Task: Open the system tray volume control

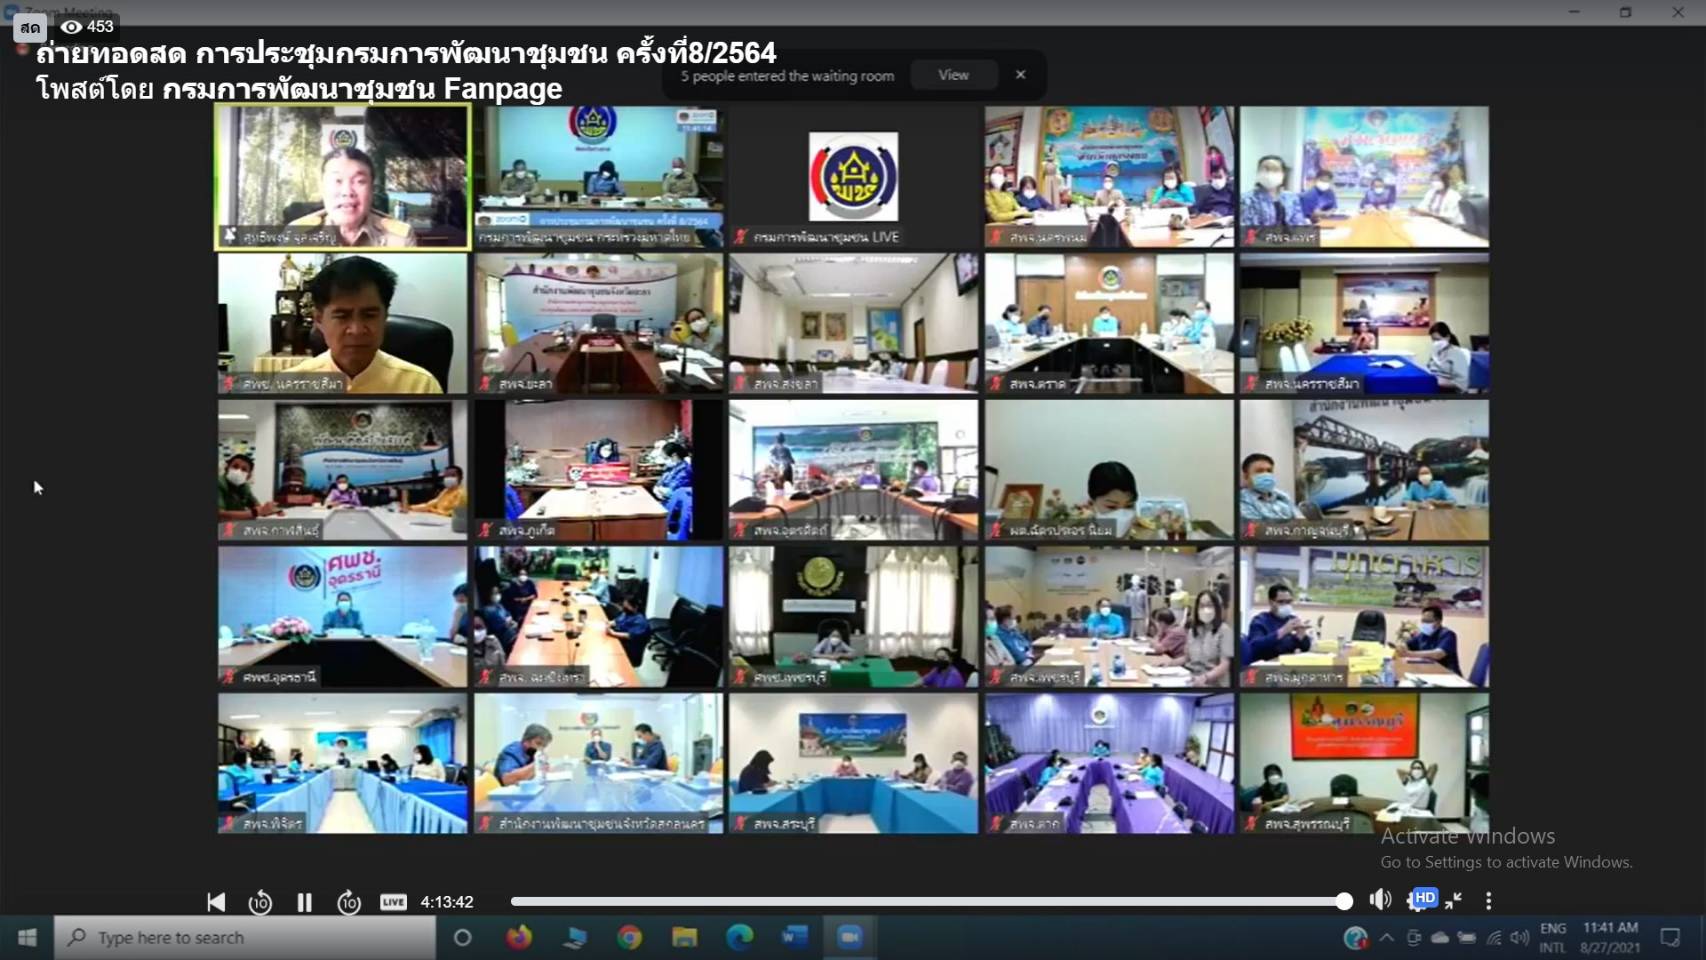Action: [x=1520, y=938]
